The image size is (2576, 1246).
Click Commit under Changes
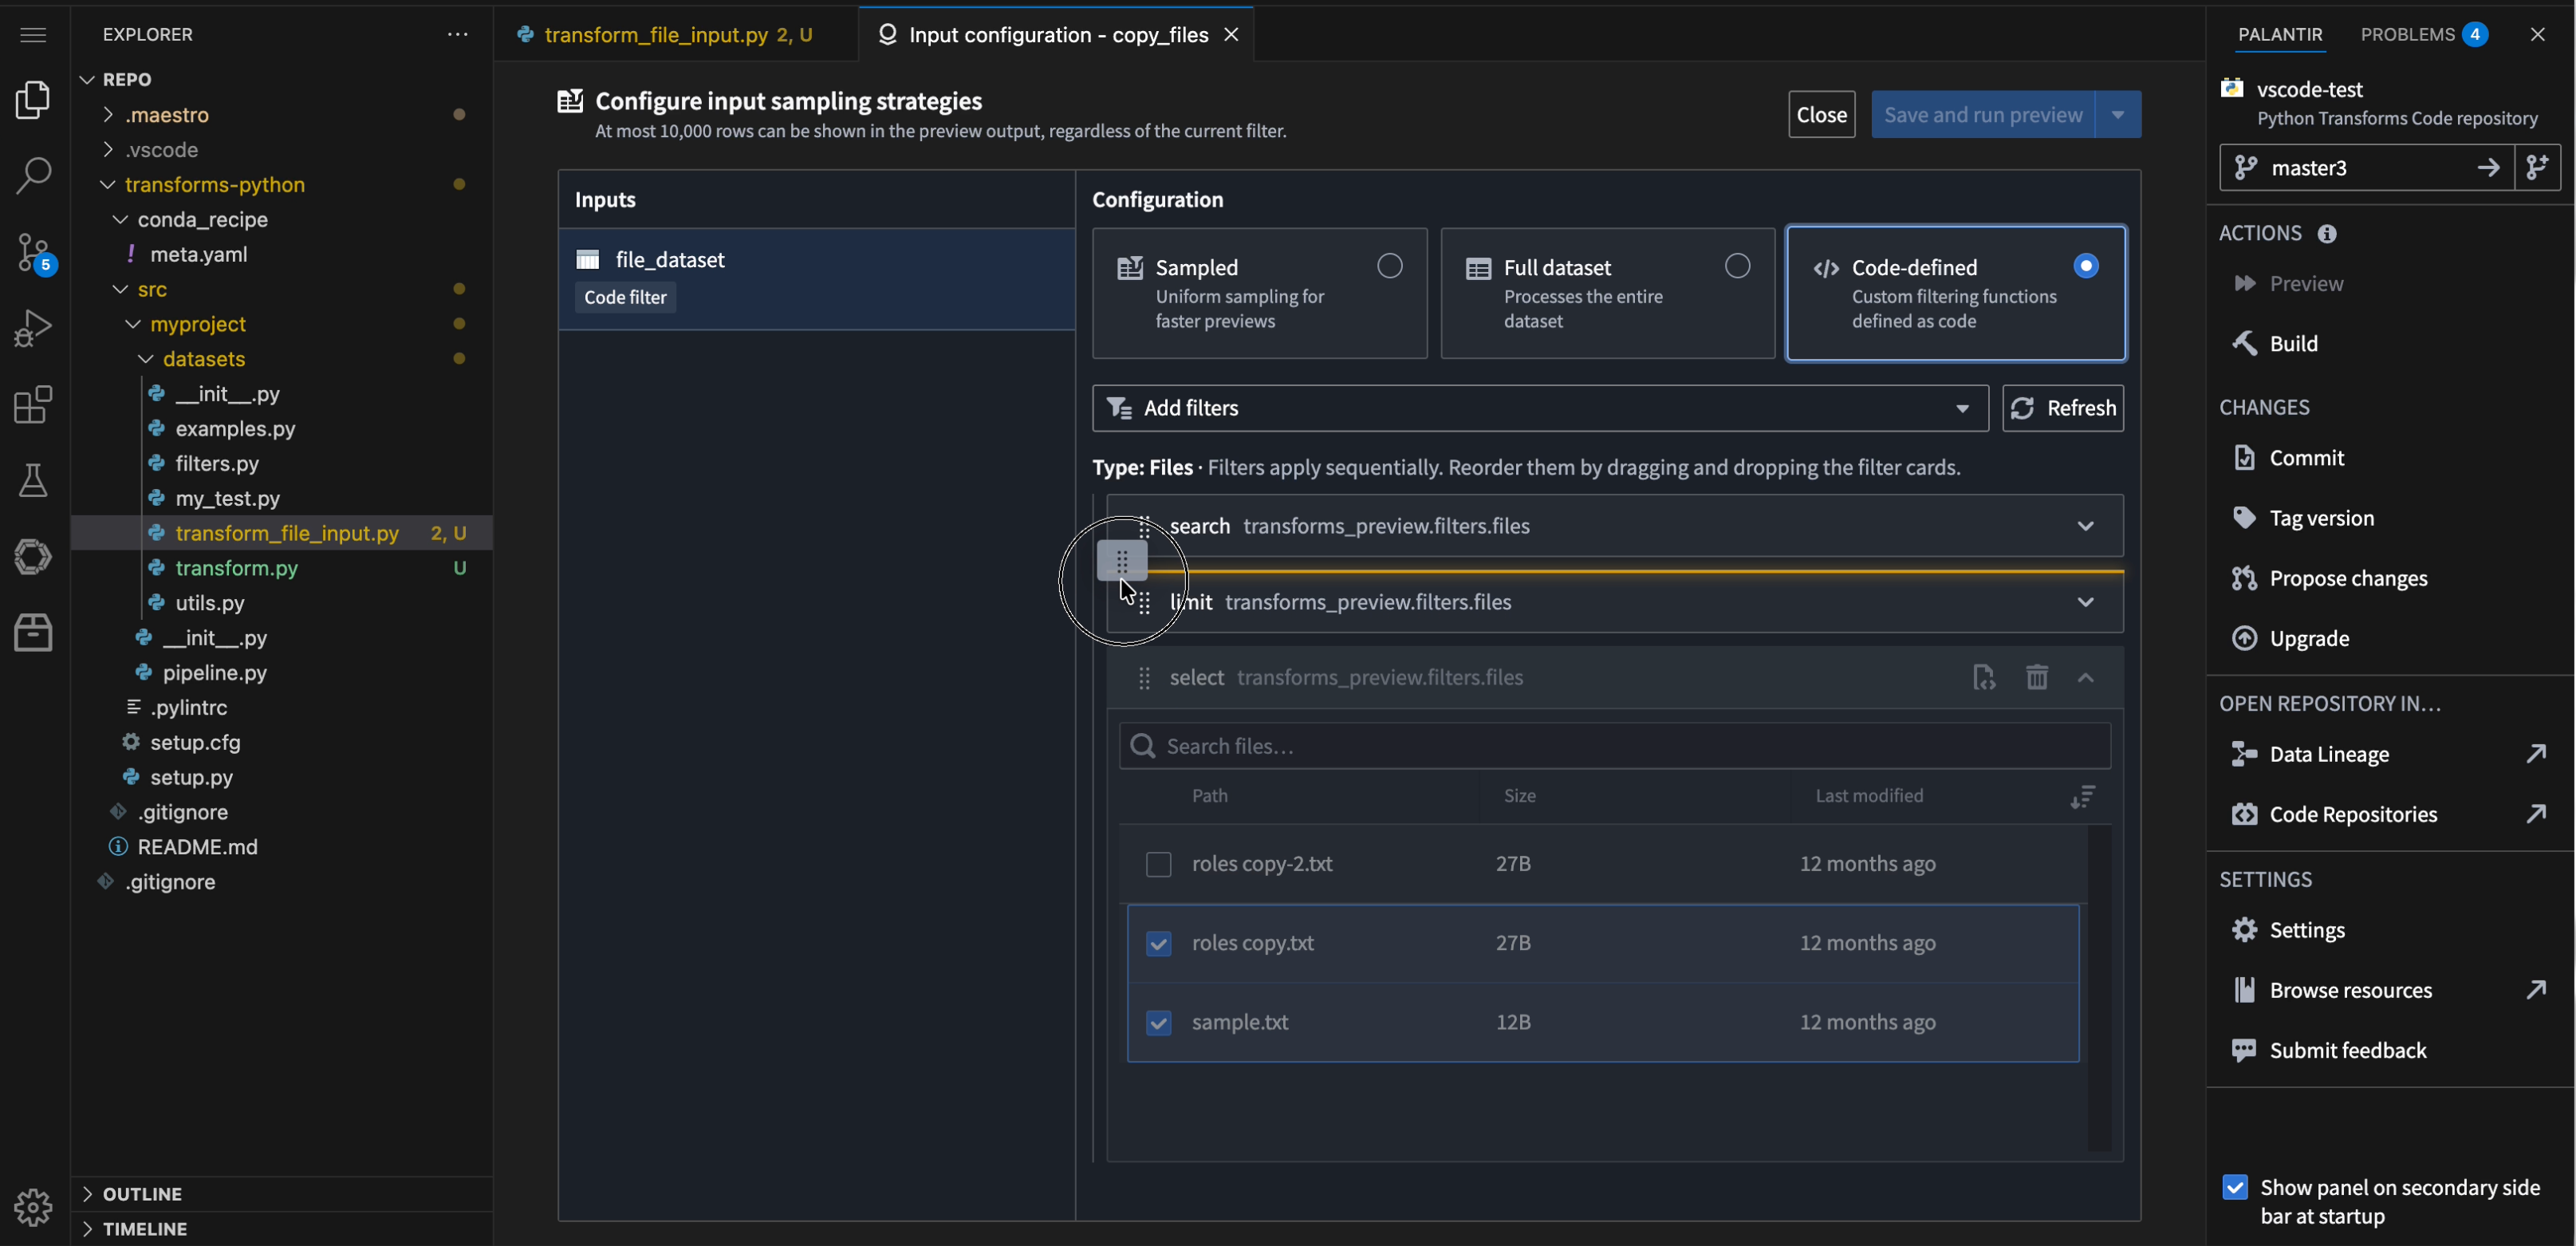tap(2307, 457)
